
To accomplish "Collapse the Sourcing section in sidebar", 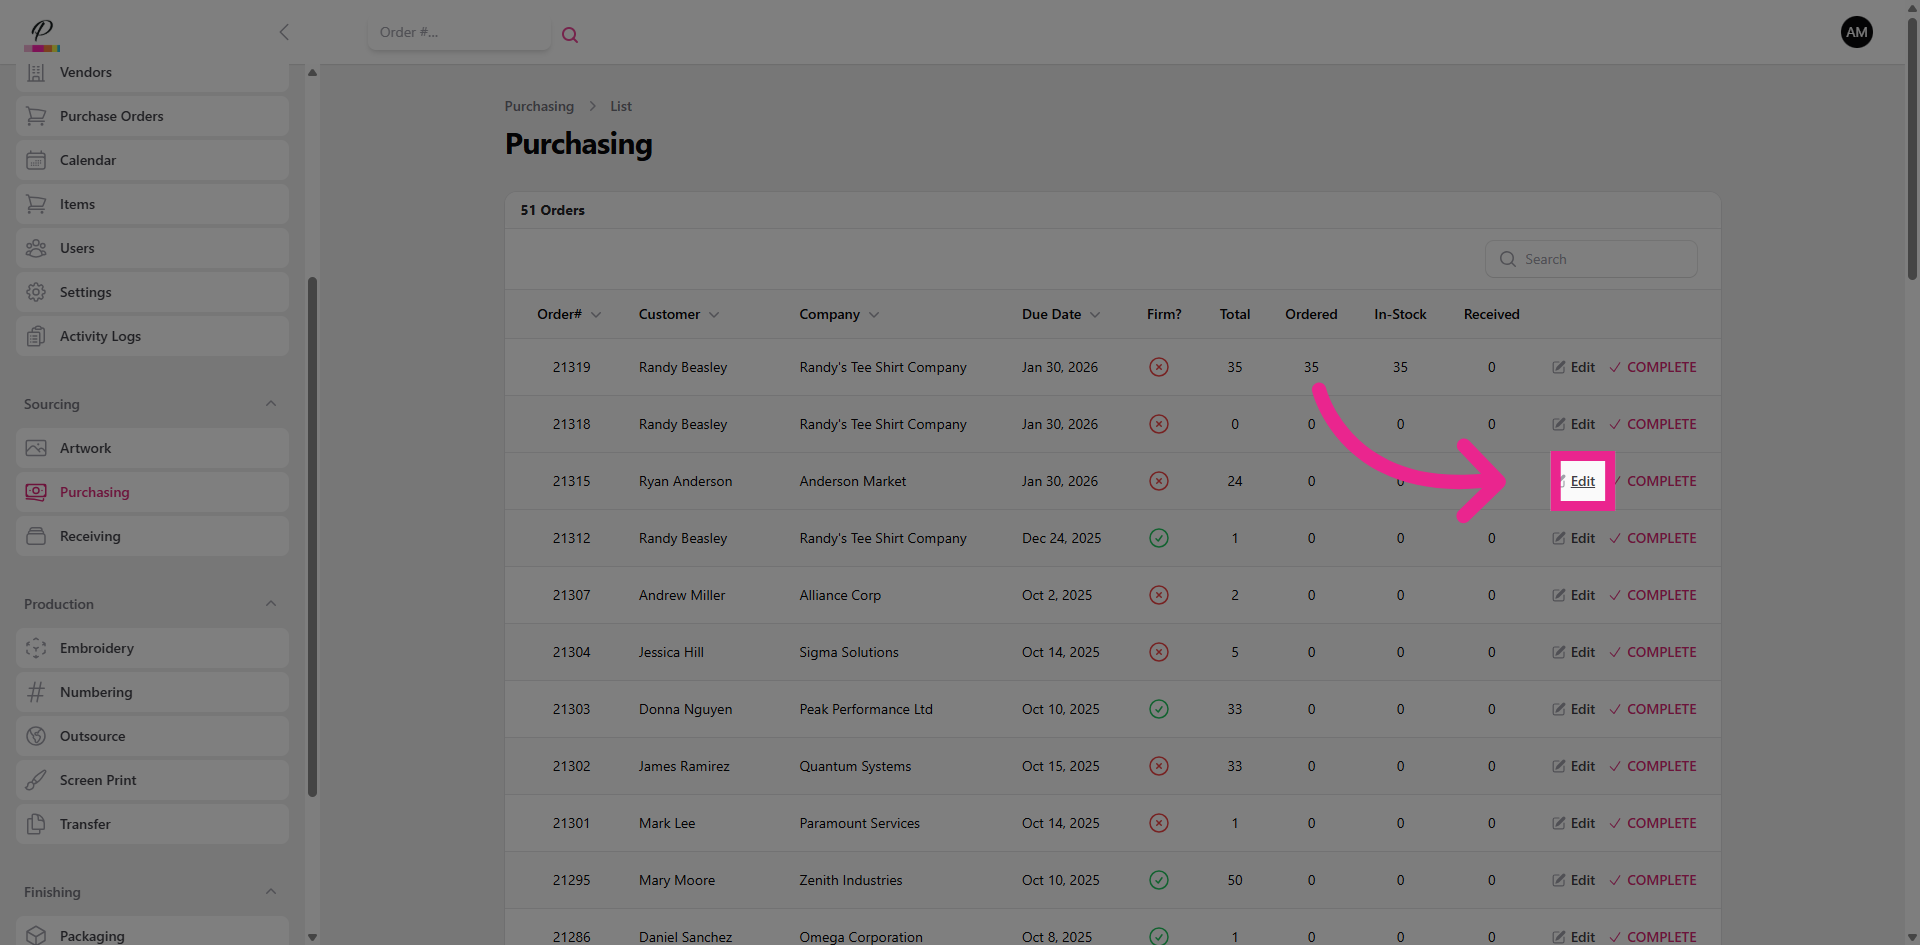I will point(271,404).
